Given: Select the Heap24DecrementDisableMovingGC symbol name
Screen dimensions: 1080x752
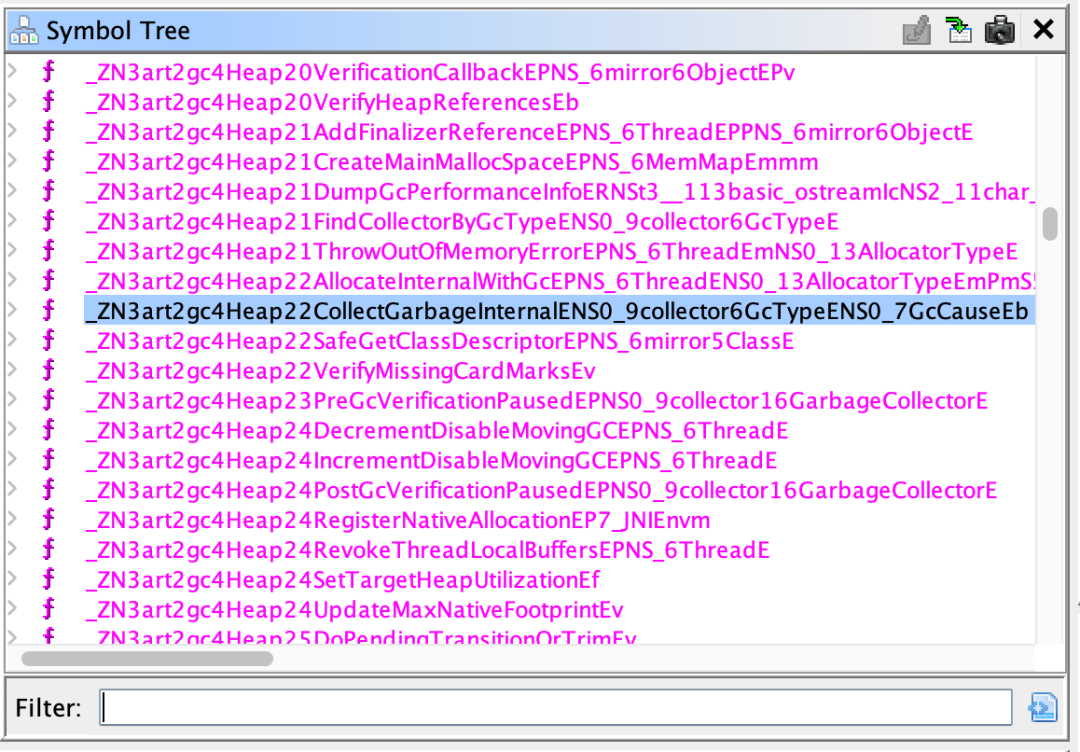Looking at the screenshot, I should (x=437, y=430).
